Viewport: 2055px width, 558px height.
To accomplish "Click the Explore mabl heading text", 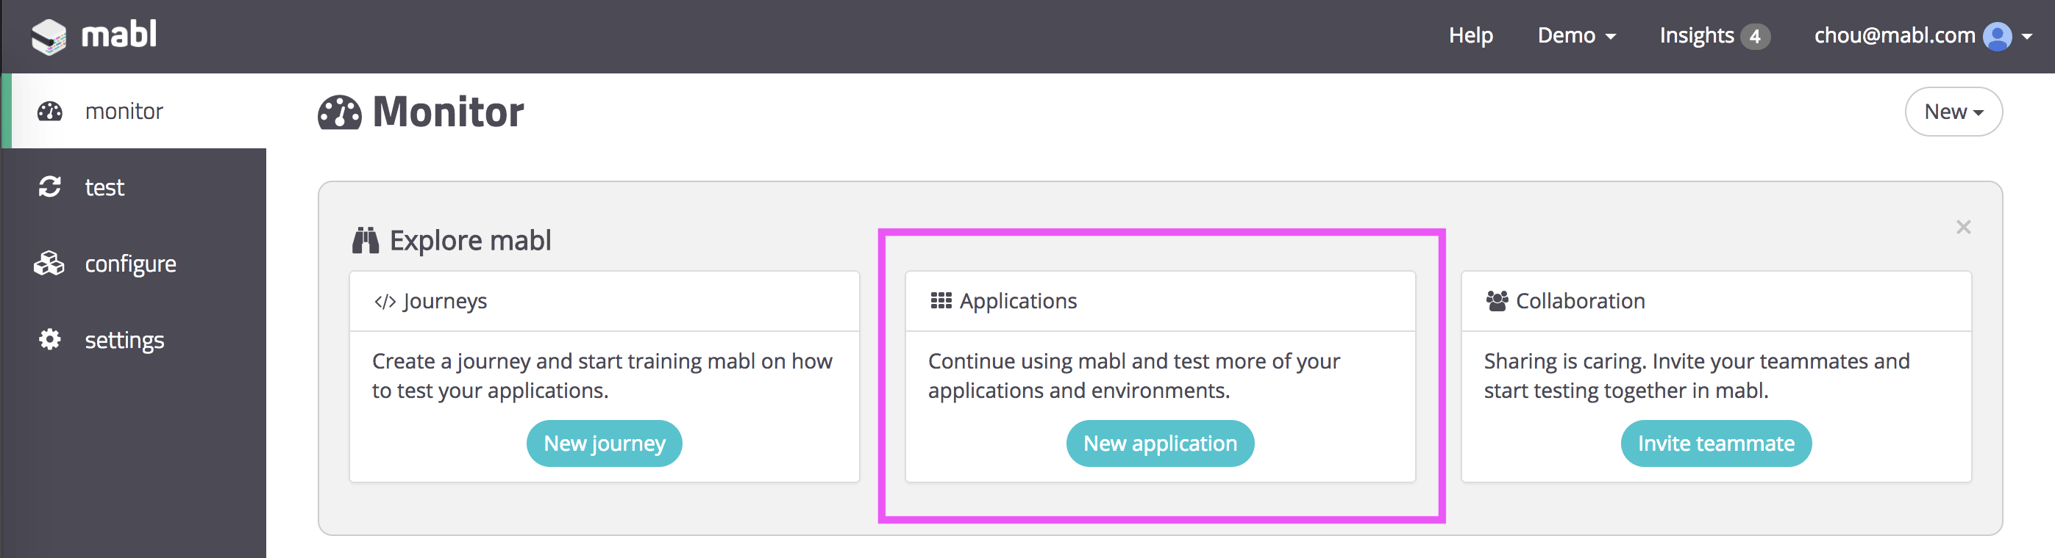I will click(470, 240).
